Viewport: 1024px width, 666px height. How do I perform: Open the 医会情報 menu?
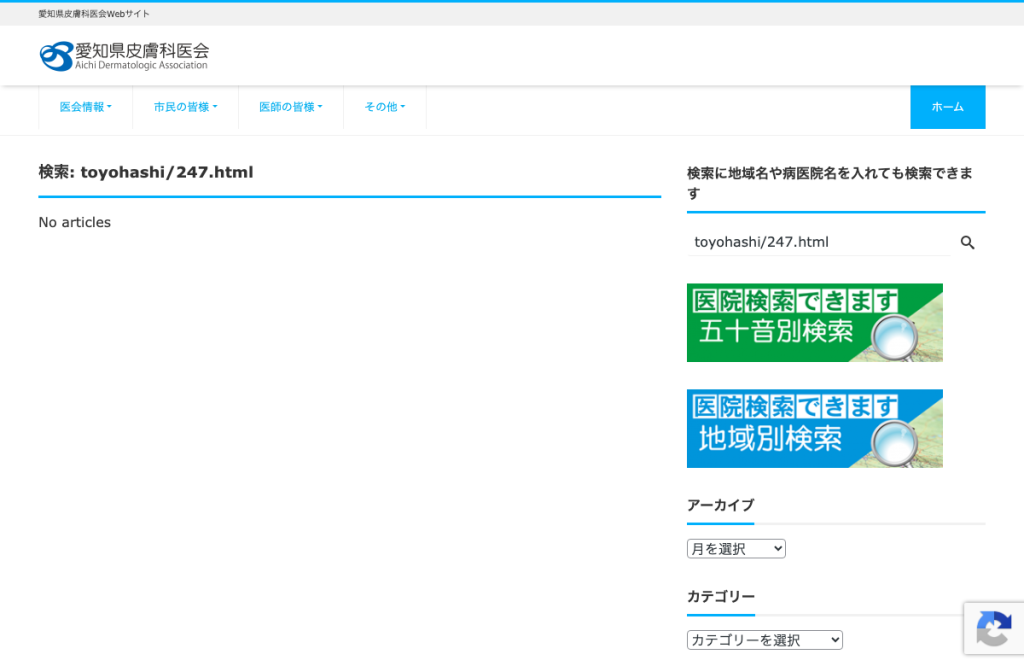coord(86,107)
